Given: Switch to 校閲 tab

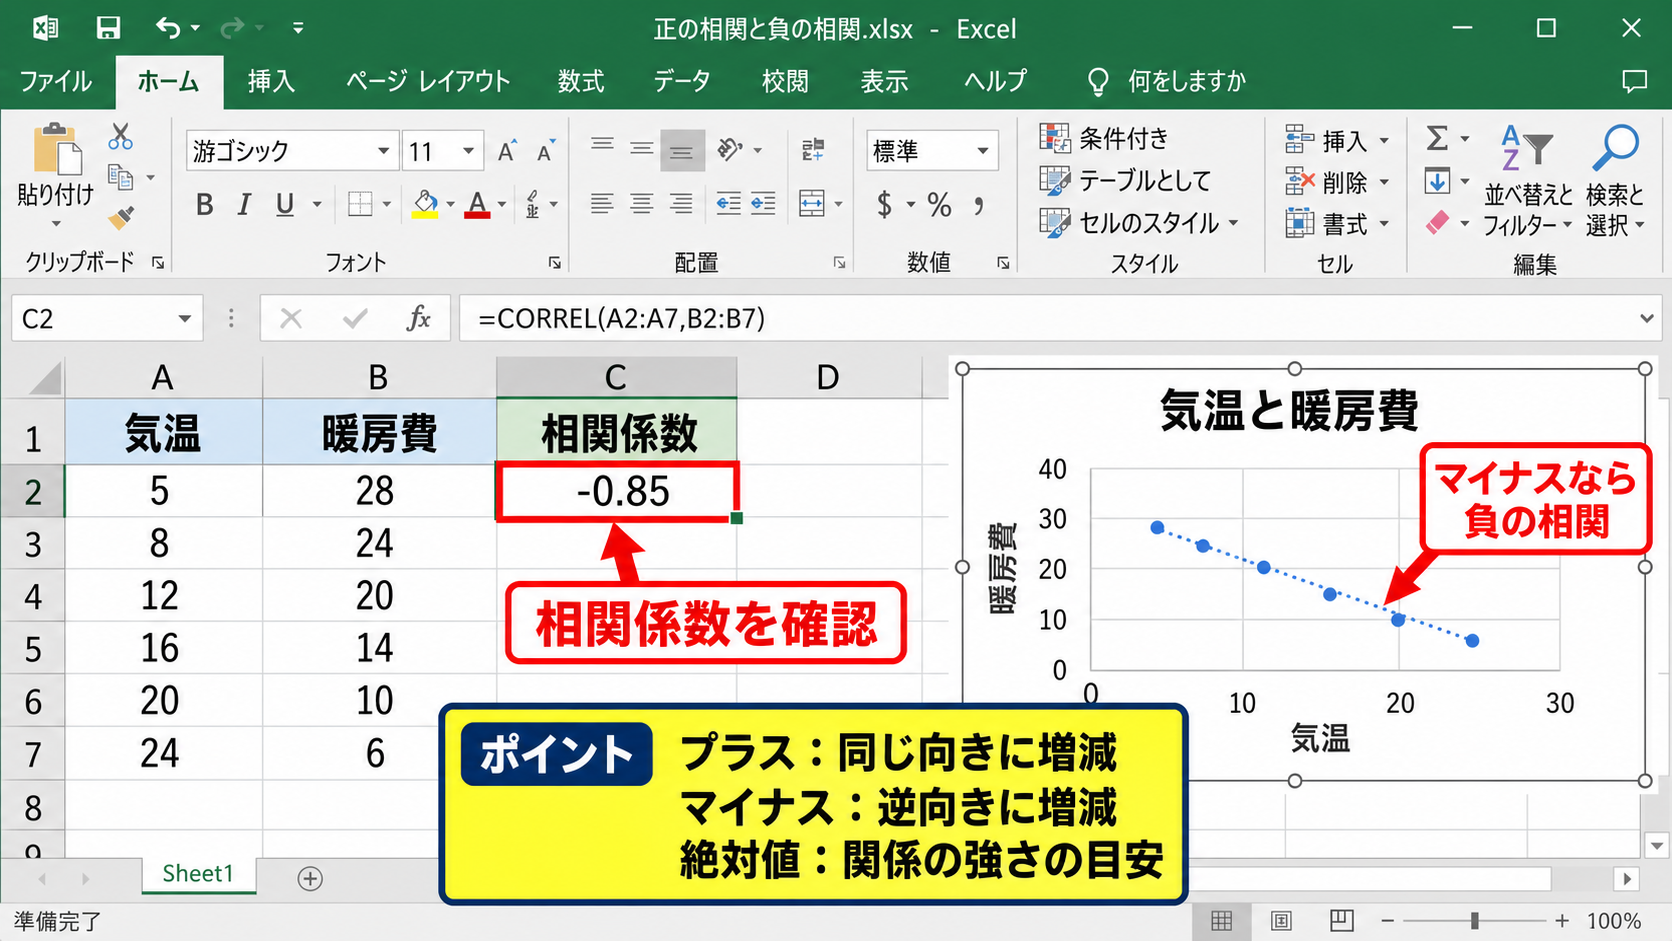Looking at the screenshot, I should coord(785,81).
